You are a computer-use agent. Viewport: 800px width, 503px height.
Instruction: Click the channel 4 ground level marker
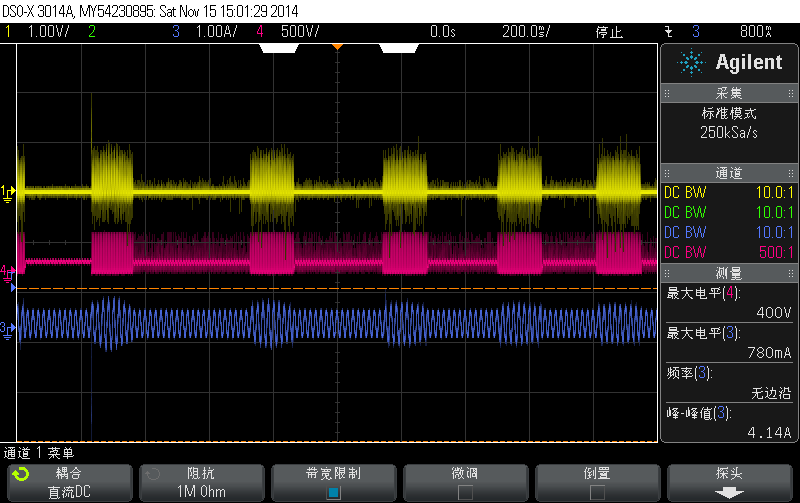click(7, 273)
